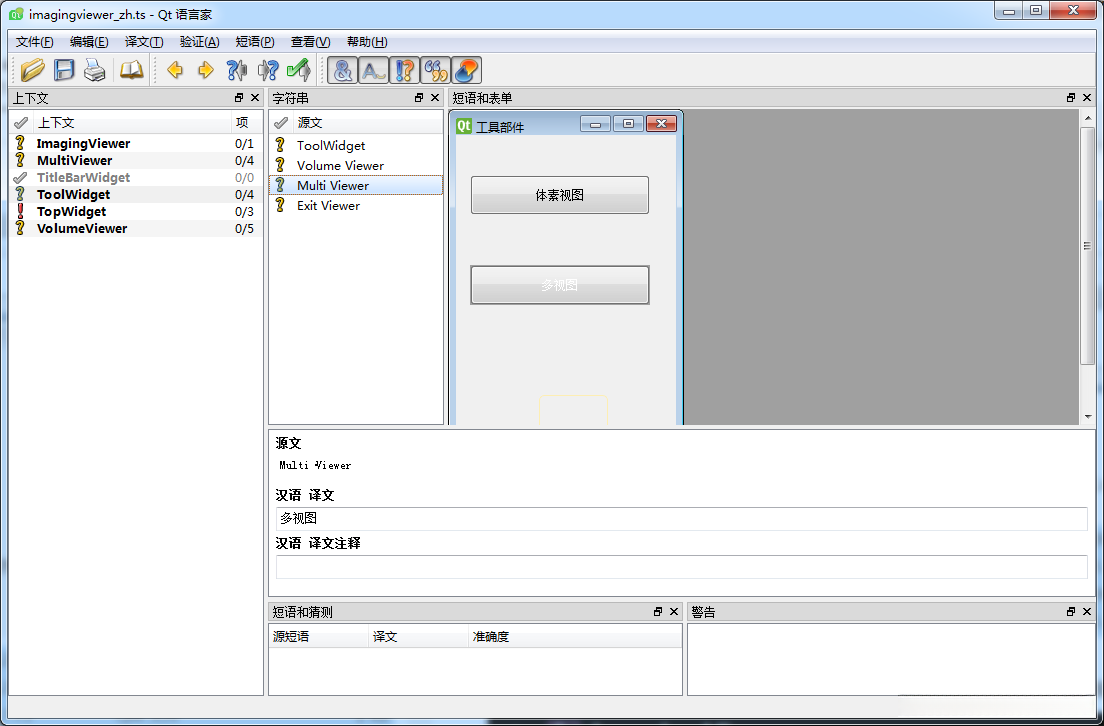Click the 源短语 column header
1104x726 pixels.
click(319, 637)
